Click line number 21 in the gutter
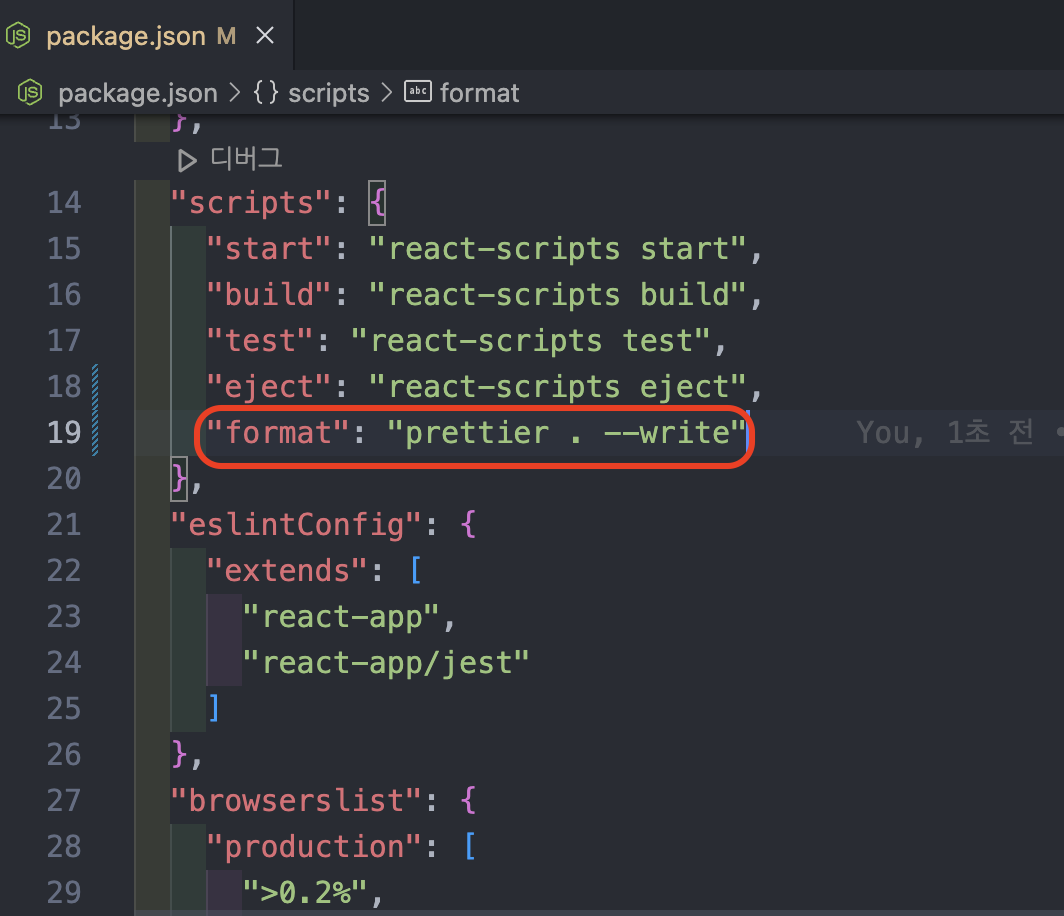 click(64, 524)
